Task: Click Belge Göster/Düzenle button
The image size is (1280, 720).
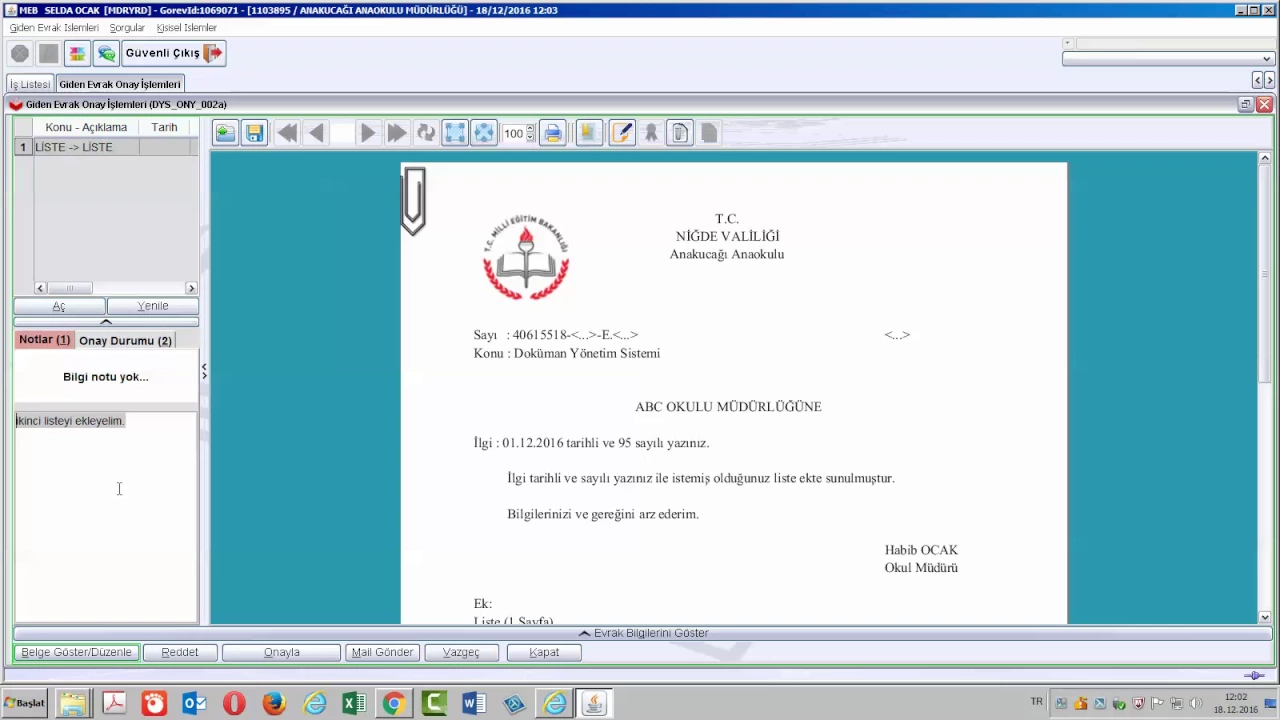Action: pos(76,652)
